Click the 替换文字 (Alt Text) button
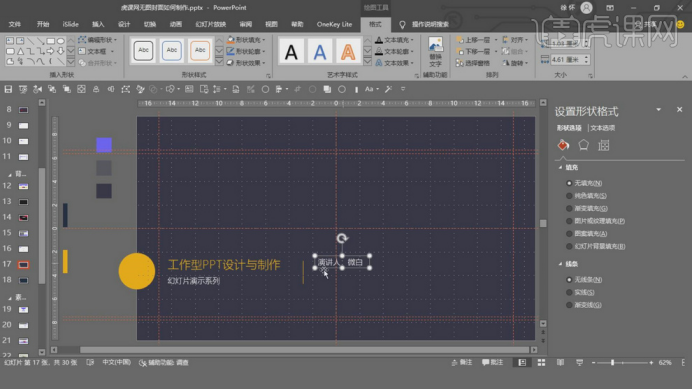Viewport: 692px width, 390px height. [x=435, y=52]
